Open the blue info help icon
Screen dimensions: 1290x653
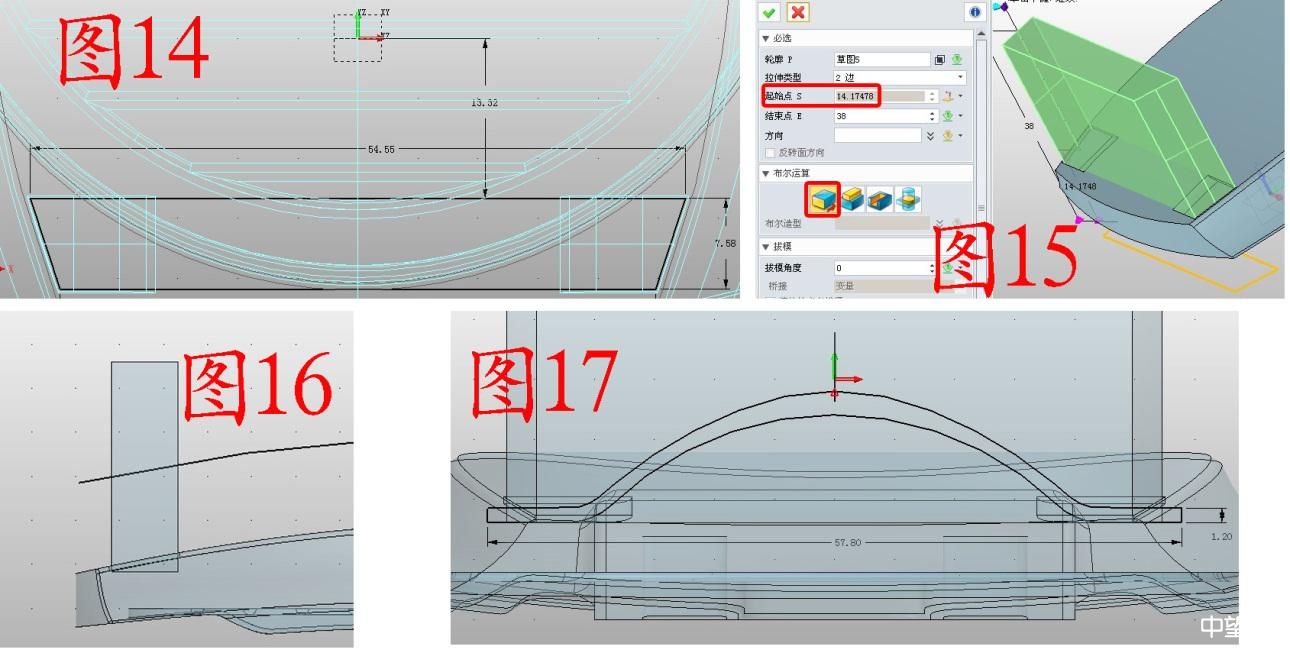tap(974, 12)
